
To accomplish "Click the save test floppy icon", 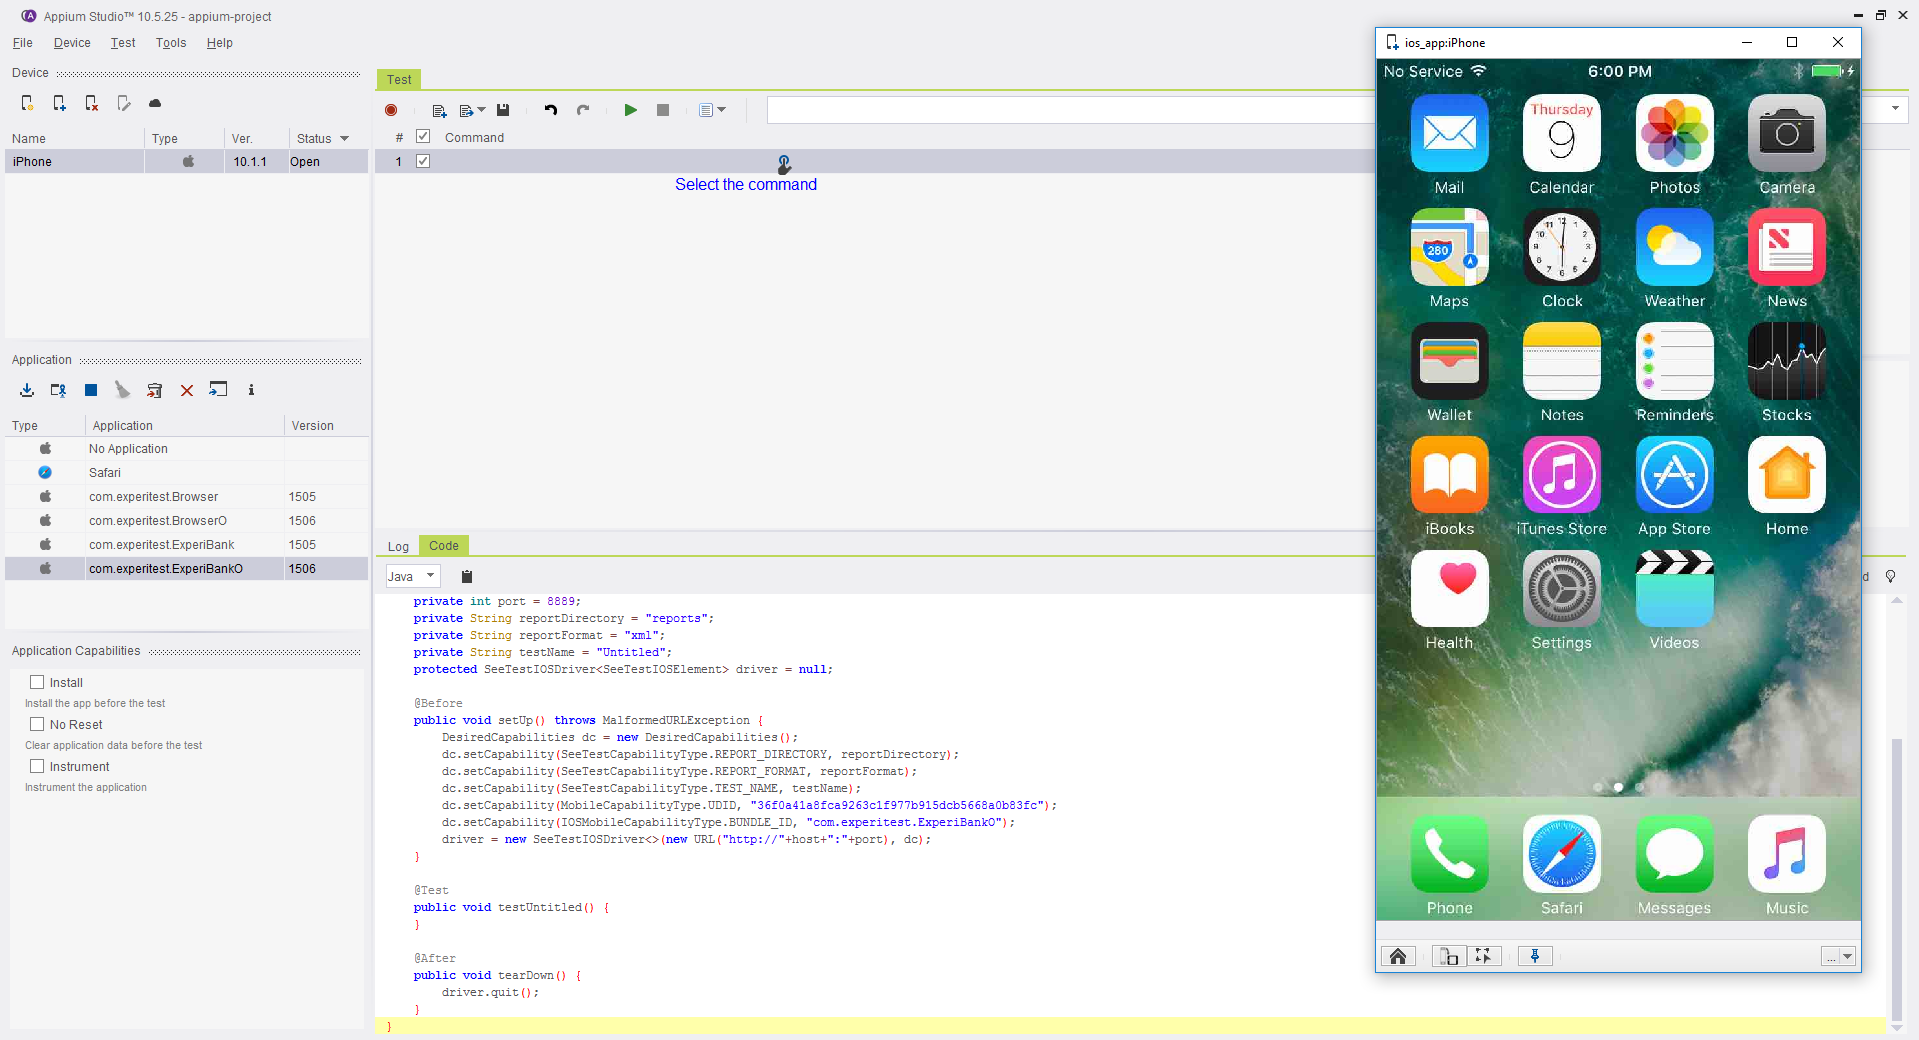I will (503, 110).
